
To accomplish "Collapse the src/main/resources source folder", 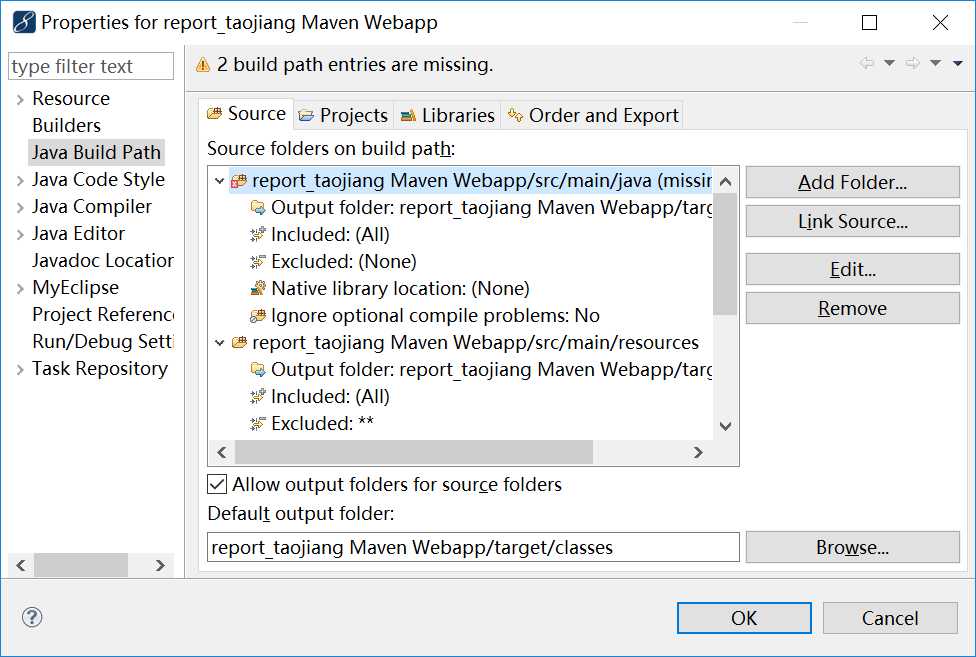I will click(x=220, y=343).
